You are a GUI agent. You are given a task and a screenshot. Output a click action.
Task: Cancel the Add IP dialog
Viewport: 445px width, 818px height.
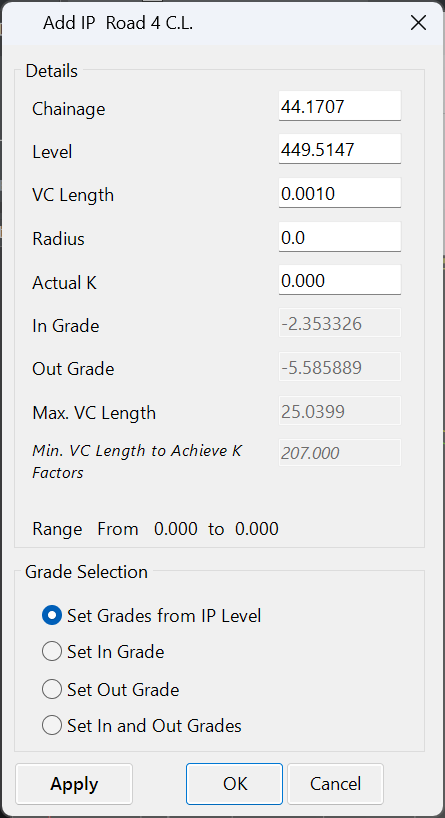click(x=335, y=784)
